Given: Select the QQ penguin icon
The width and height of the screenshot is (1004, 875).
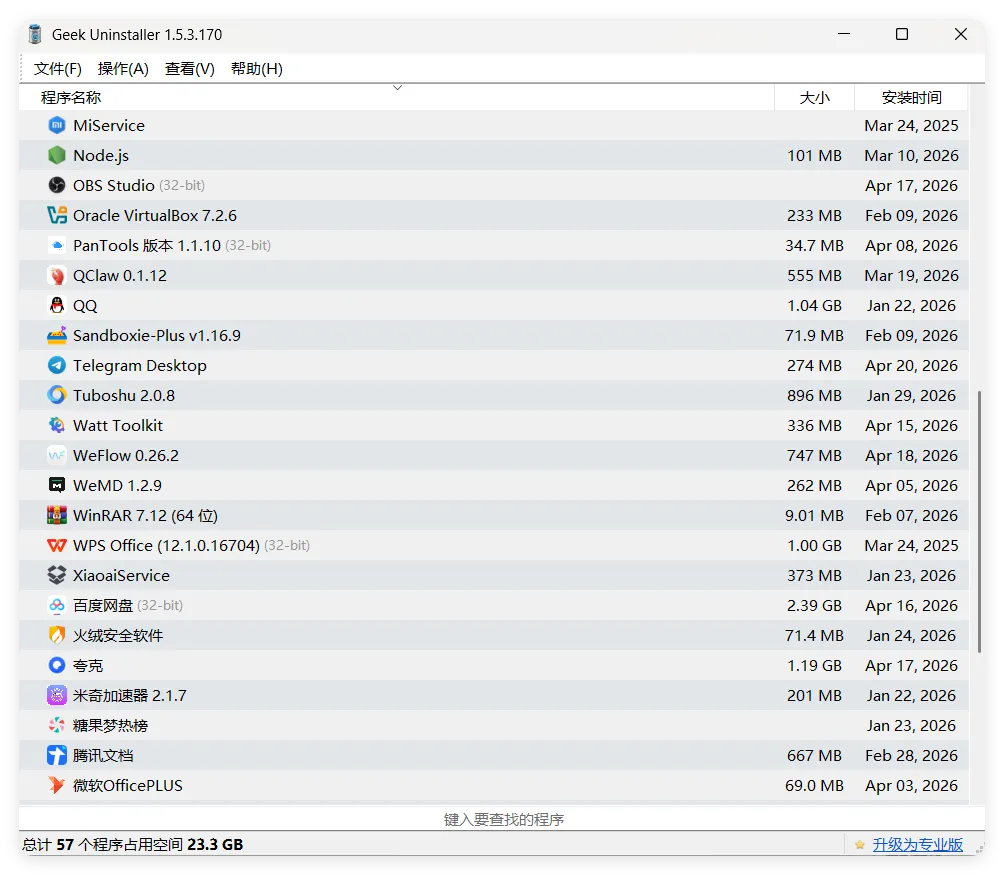Looking at the screenshot, I should pyautogui.click(x=57, y=305).
